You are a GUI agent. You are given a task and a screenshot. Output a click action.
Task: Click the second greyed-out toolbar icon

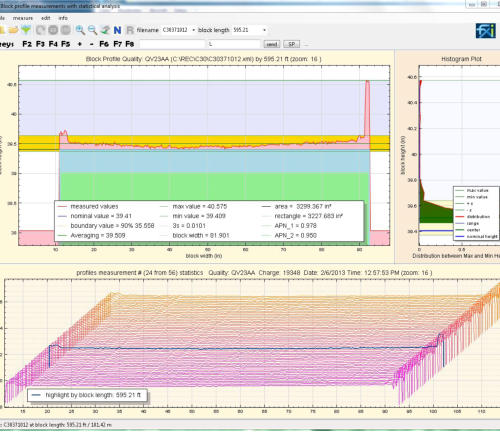[x=53, y=30]
